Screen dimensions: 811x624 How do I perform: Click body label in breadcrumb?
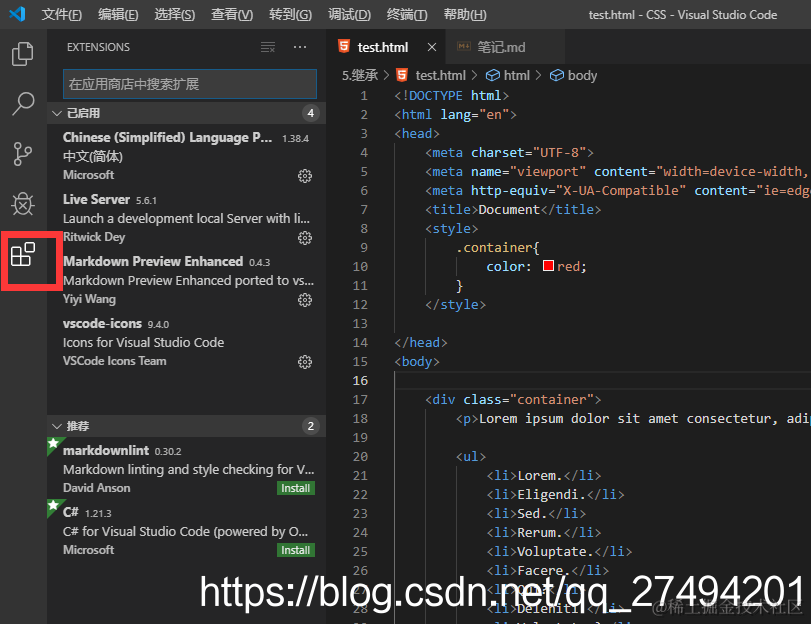point(582,76)
